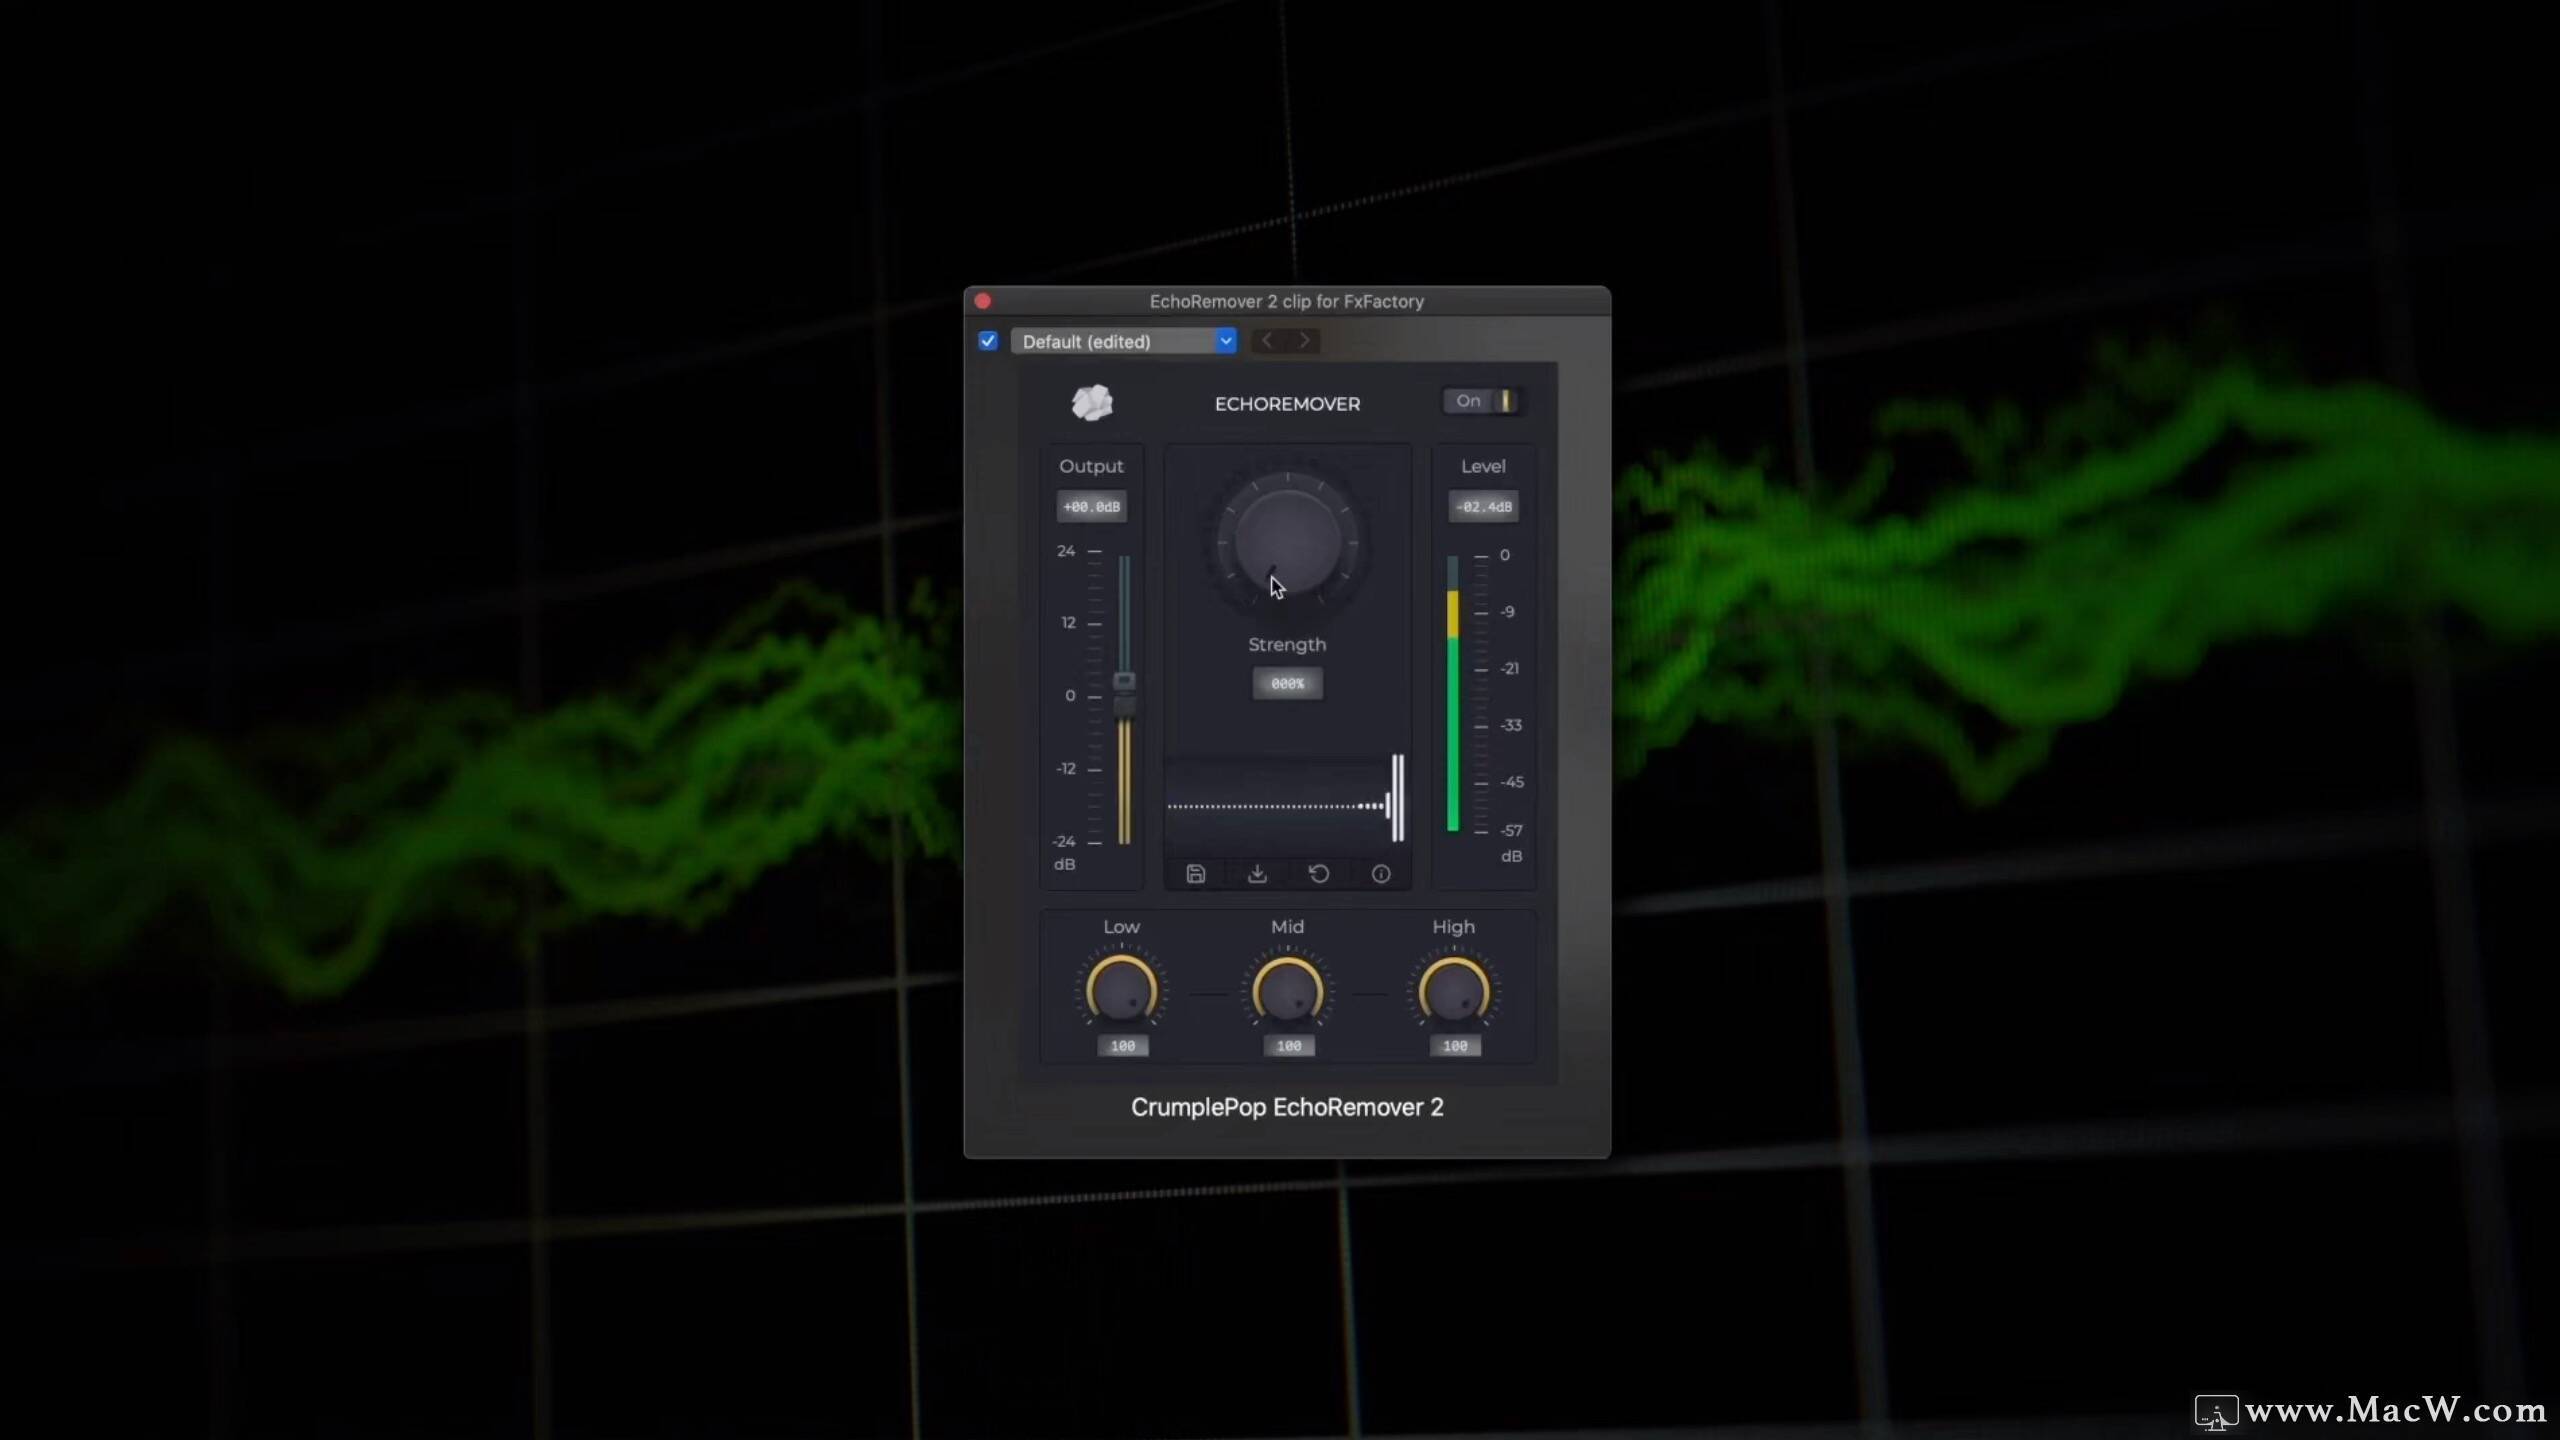Click the High knob 100 value field

click(1455, 1046)
